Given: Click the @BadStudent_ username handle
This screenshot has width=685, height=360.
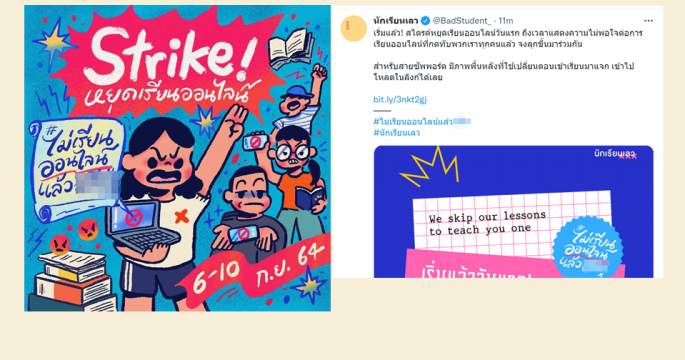Looking at the screenshot, I should (x=461, y=21).
